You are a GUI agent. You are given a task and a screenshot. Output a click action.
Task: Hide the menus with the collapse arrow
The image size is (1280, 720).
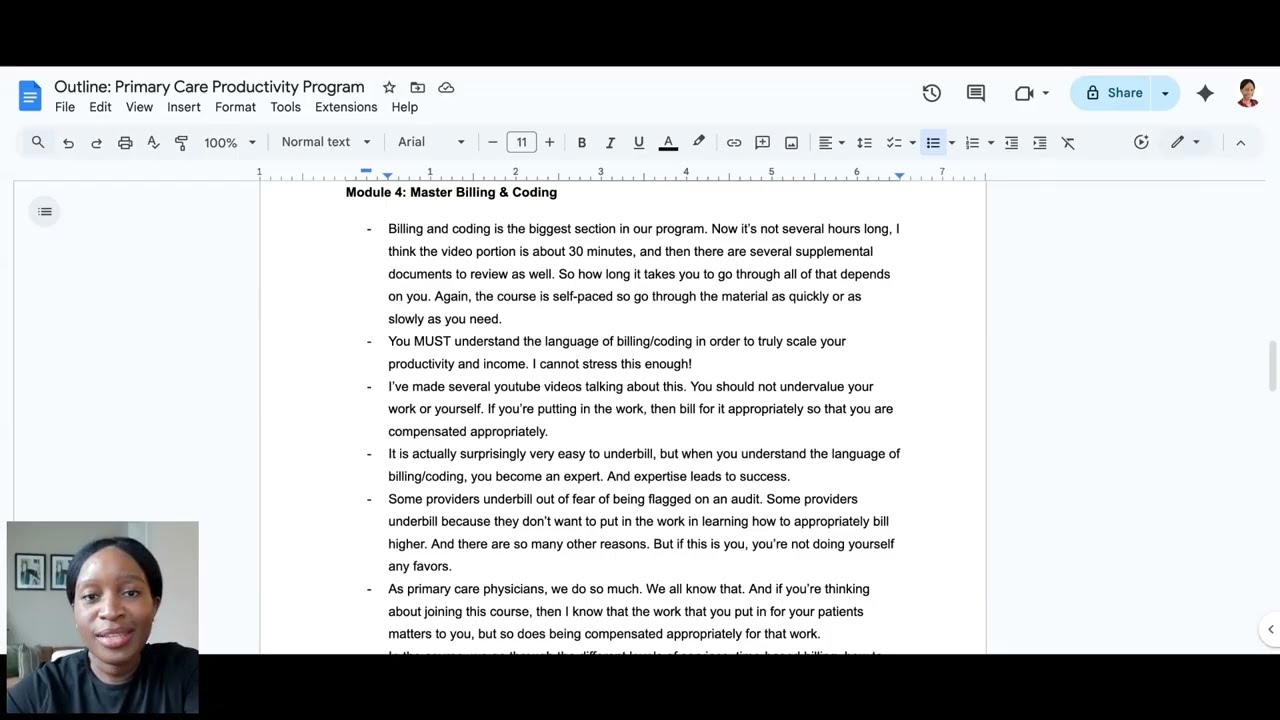(x=1240, y=143)
